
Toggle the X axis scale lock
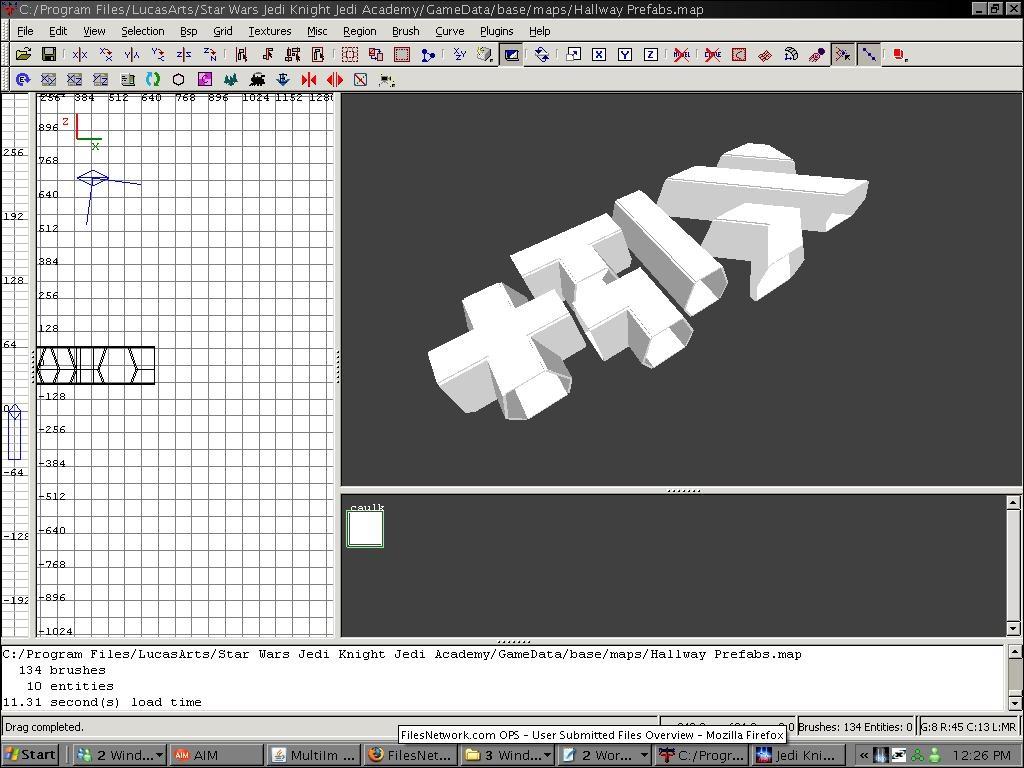598,55
